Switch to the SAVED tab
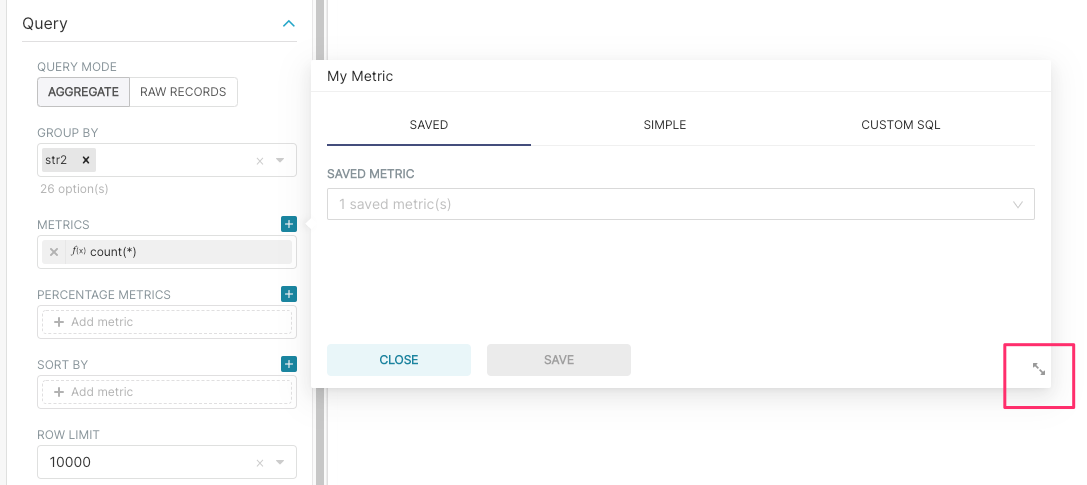Image resolution: width=1087 pixels, height=485 pixels. coord(429,125)
